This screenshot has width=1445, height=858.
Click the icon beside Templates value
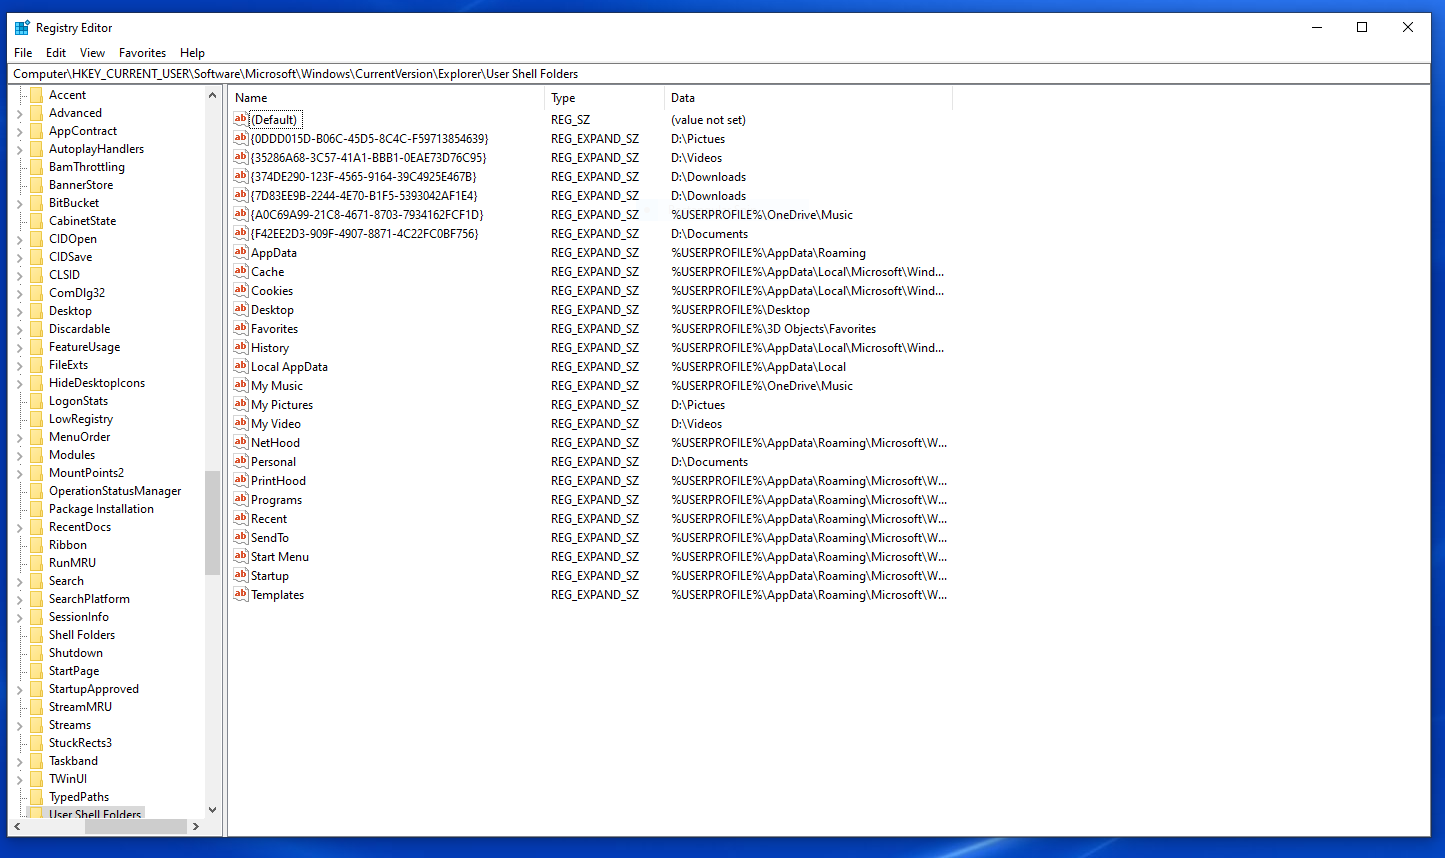(240, 594)
